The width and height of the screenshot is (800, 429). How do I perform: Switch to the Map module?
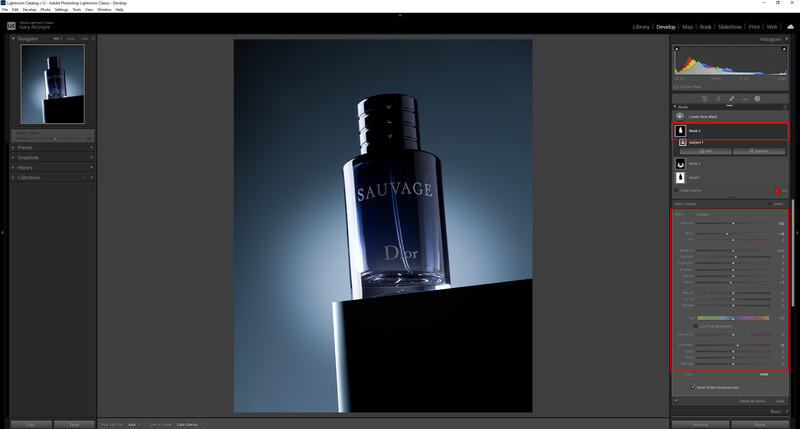(687, 27)
